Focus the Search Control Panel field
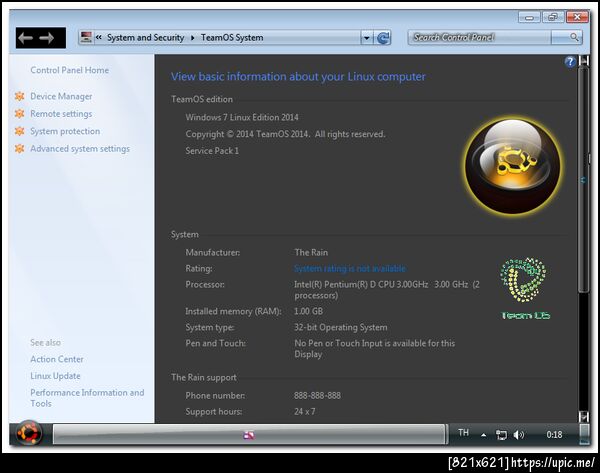Viewport: 600px width, 473px height. coord(481,37)
